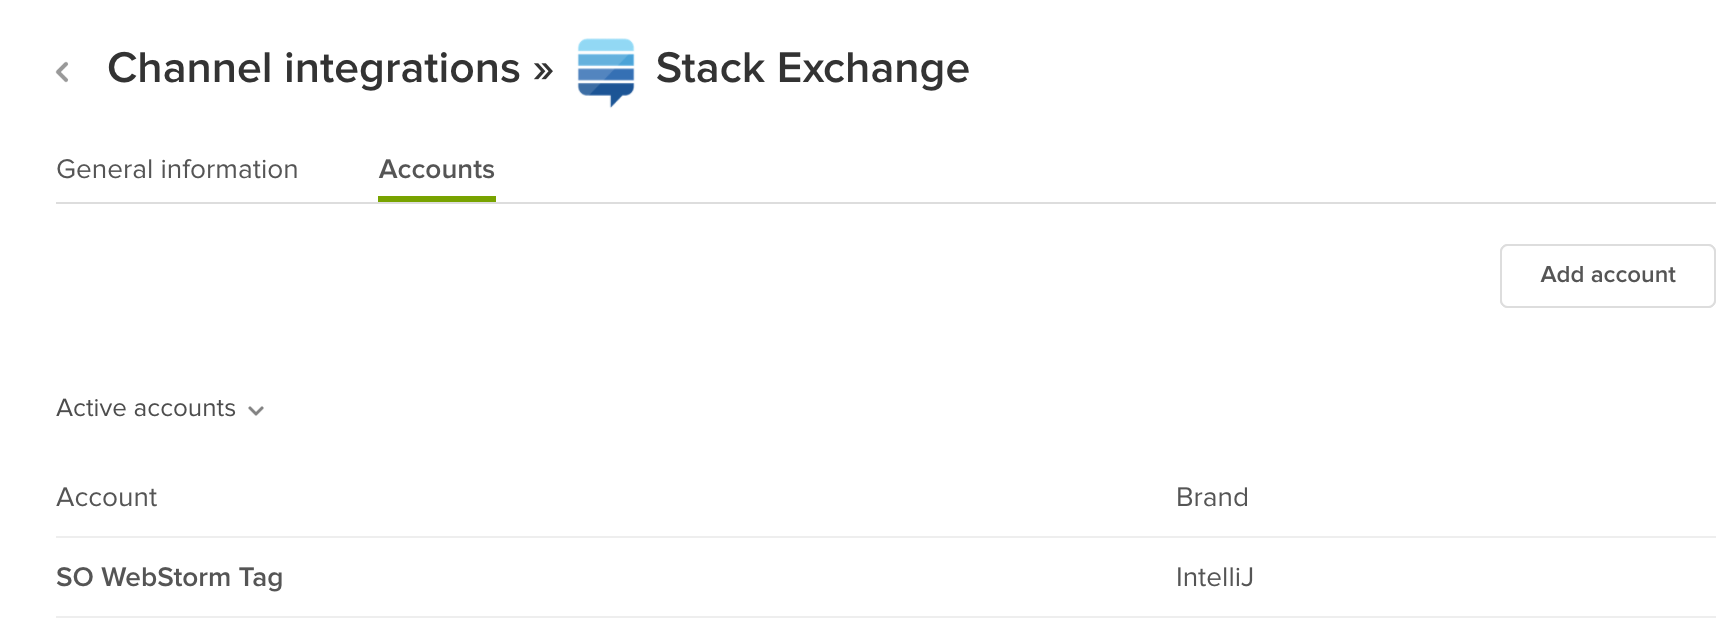Click the Stack Exchange page title

[812, 69]
